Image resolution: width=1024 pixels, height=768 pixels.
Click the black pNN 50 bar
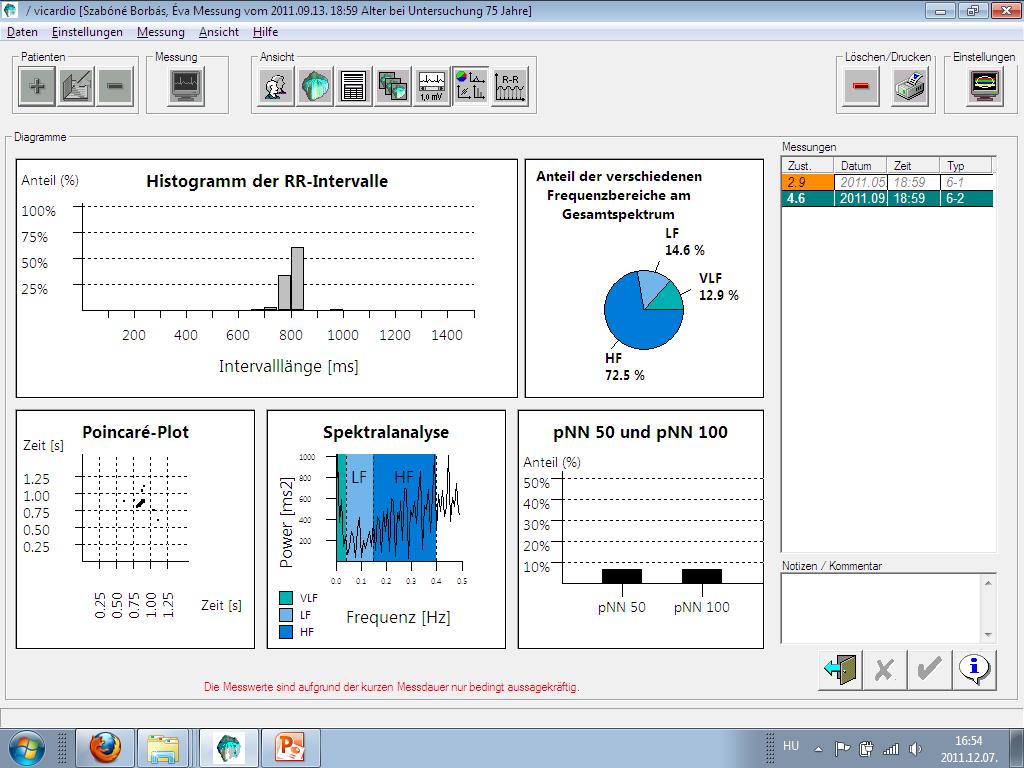coord(622,576)
